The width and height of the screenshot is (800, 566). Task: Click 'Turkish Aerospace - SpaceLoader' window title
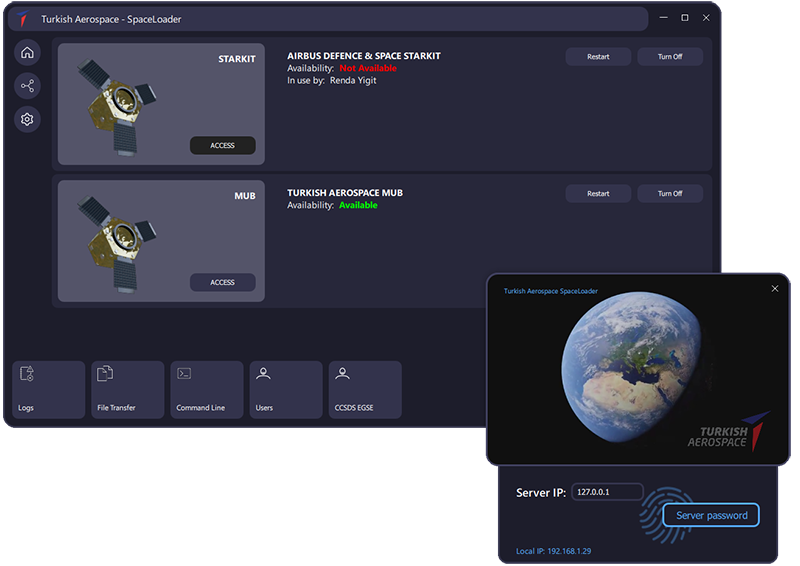(x=111, y=19)
